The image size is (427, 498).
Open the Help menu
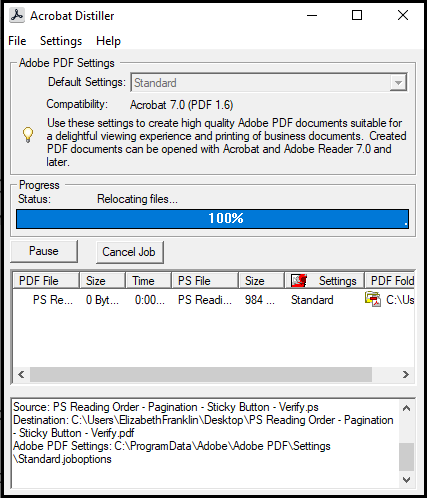coord(108,41)
